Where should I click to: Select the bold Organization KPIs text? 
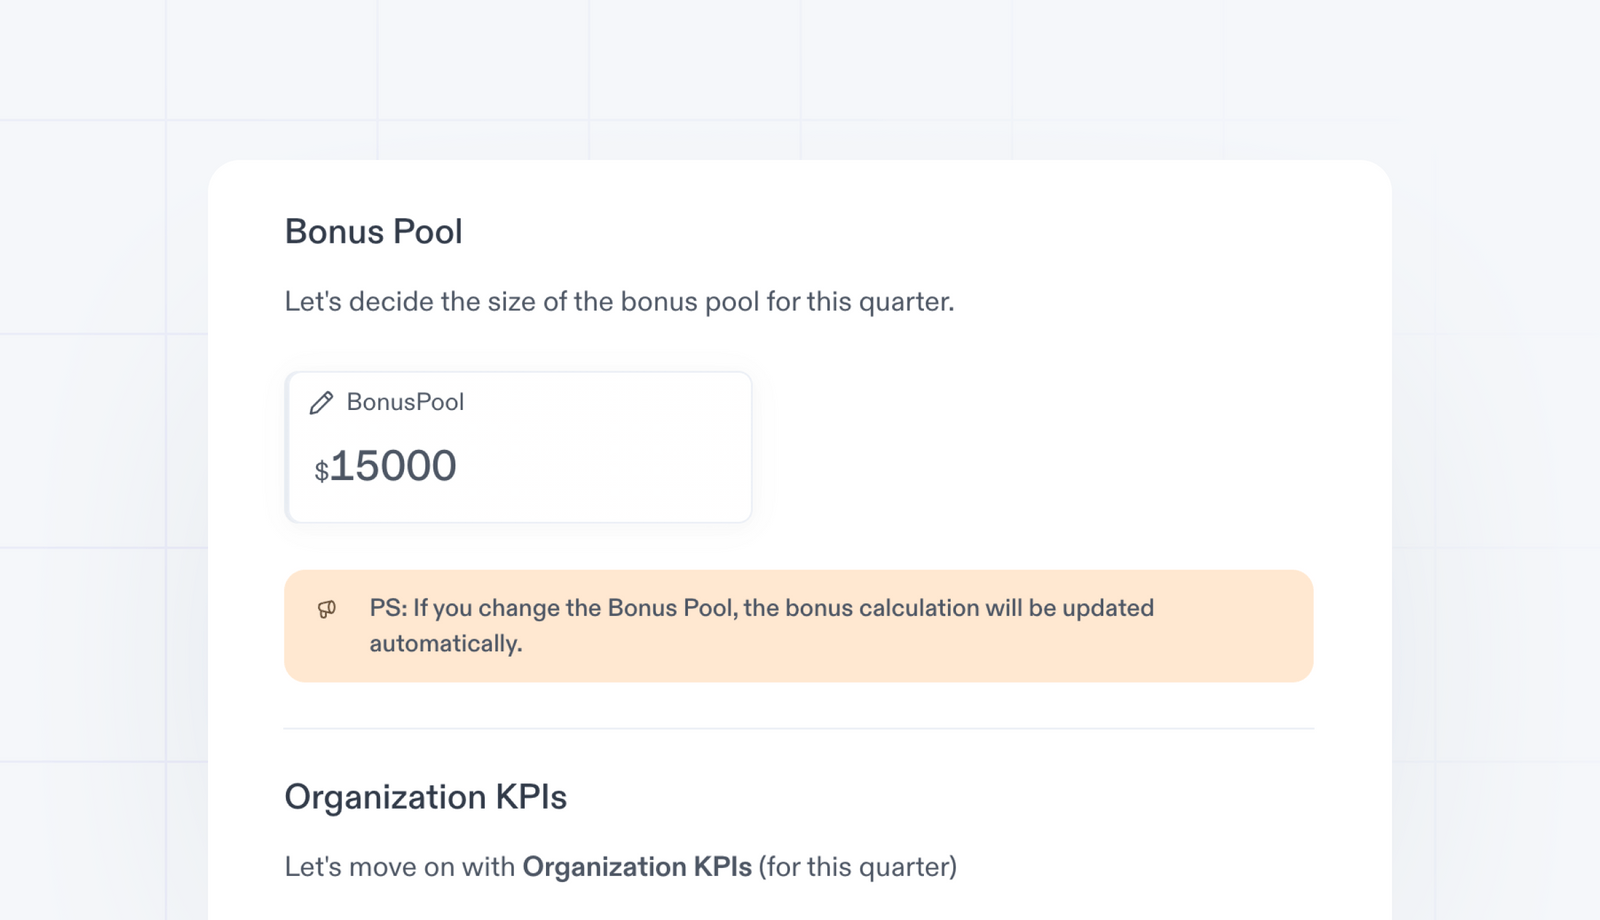point(637,866)
